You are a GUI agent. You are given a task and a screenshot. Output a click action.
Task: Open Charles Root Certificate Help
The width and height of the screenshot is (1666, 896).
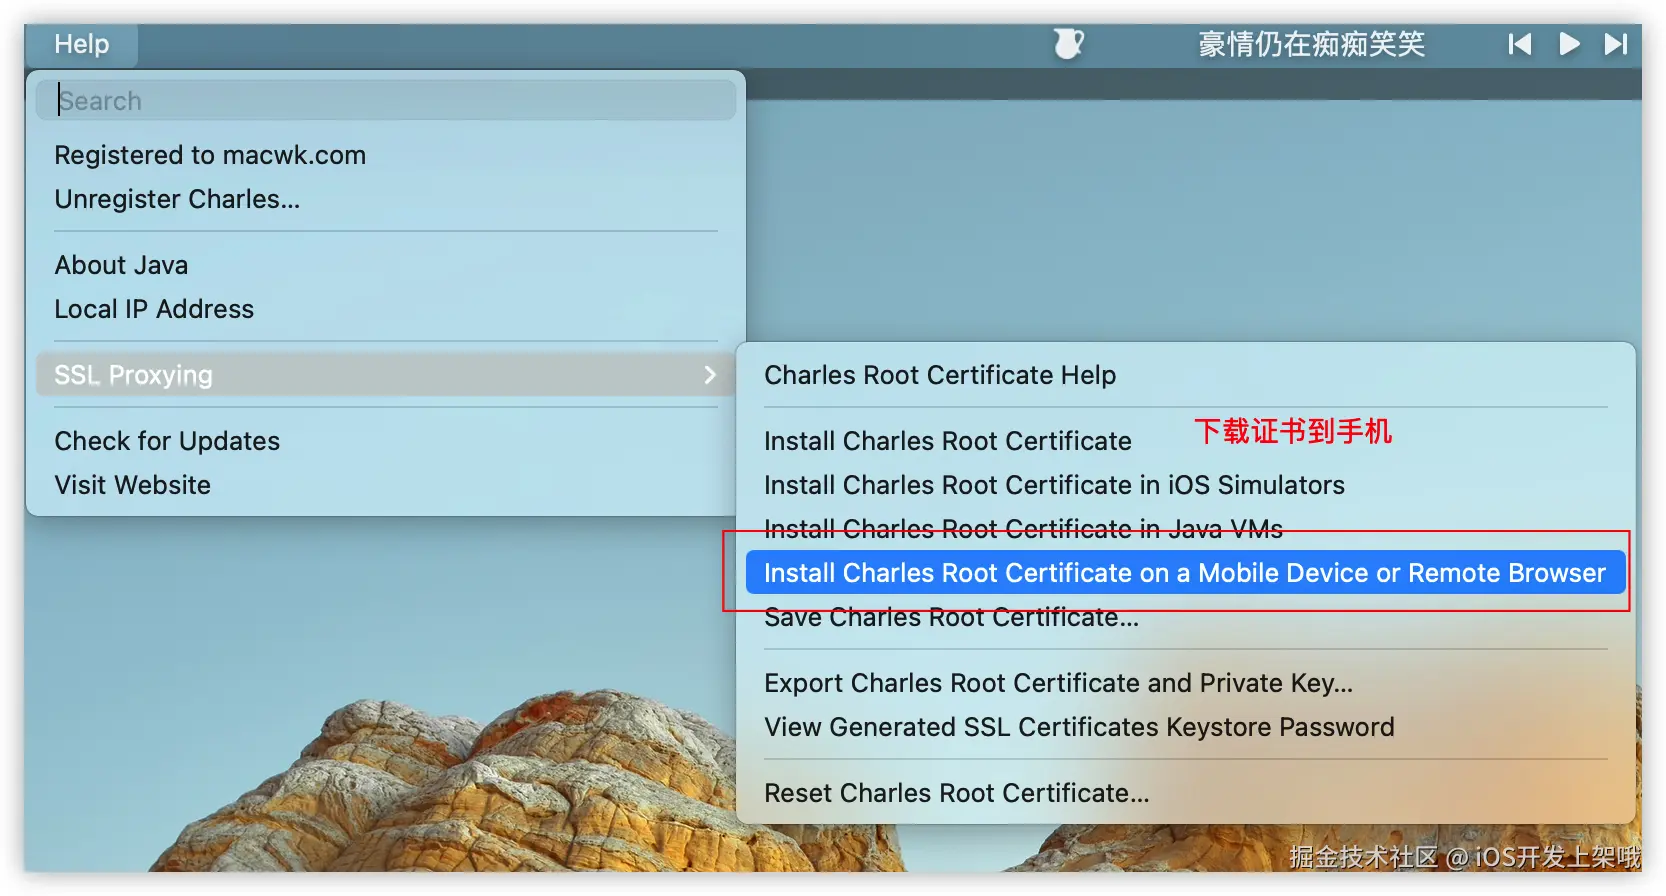pos(1186,375)
